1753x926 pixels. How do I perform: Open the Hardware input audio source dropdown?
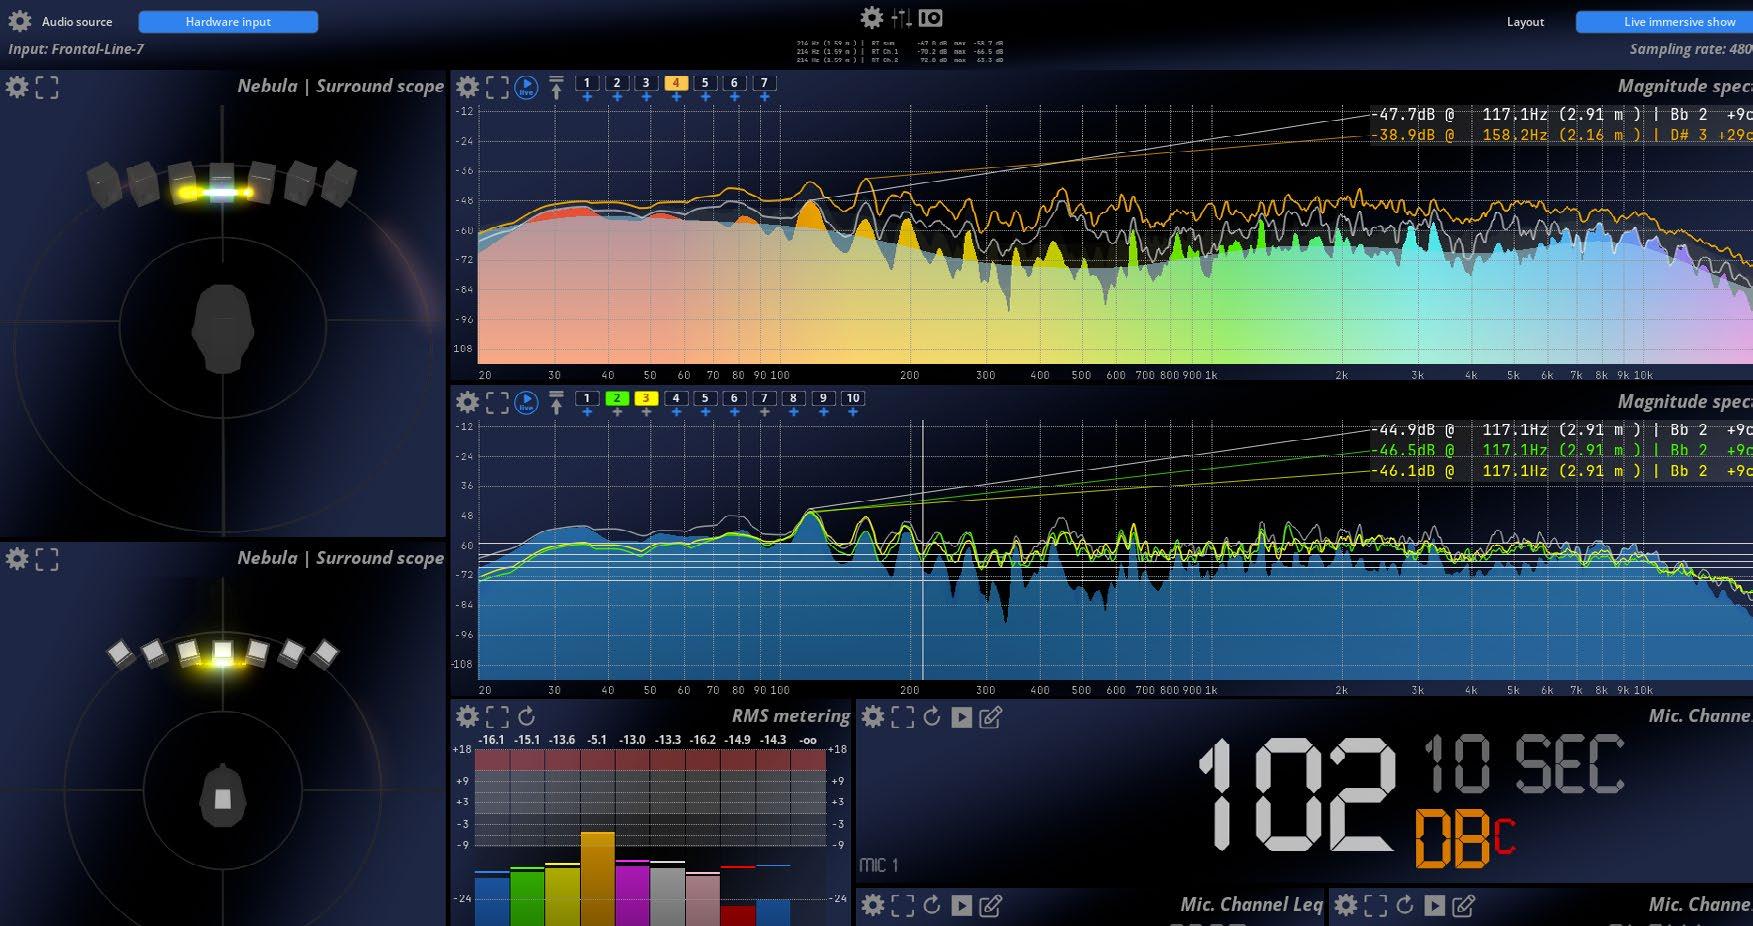click(x=228, y=22)
